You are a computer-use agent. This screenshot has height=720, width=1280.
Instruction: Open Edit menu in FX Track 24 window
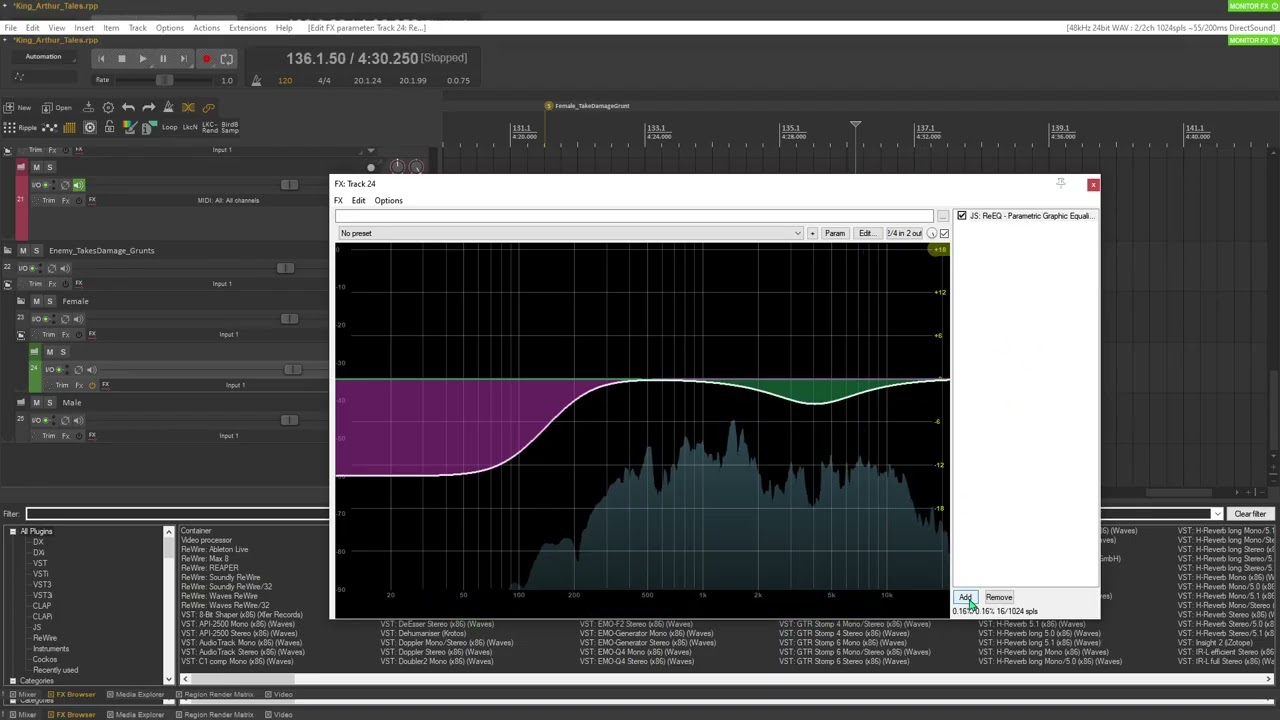pyautogui.click(x=358, y=201)
